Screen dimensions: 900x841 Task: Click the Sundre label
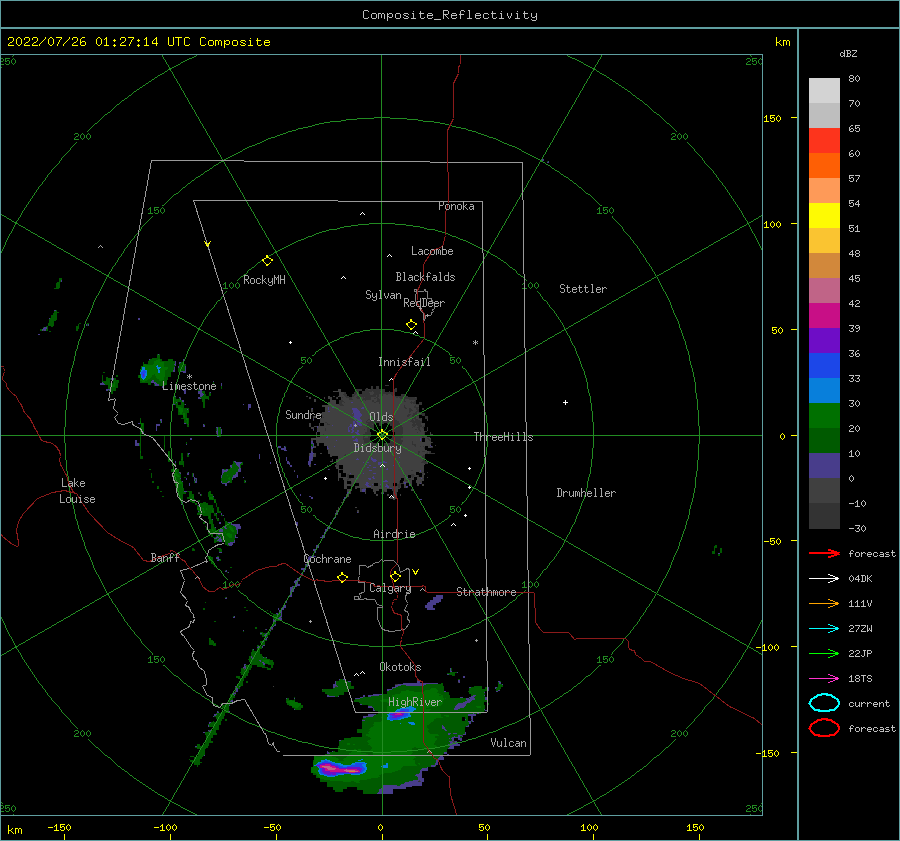(x=303, y=414)
